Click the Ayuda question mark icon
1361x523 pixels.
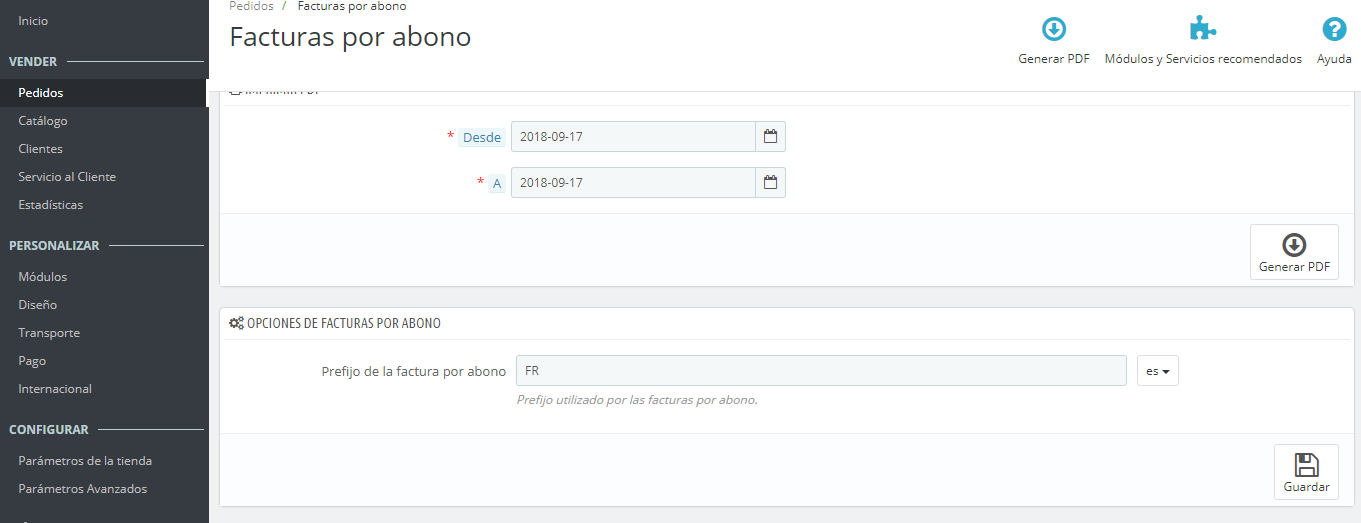[x=1334, y=29]
